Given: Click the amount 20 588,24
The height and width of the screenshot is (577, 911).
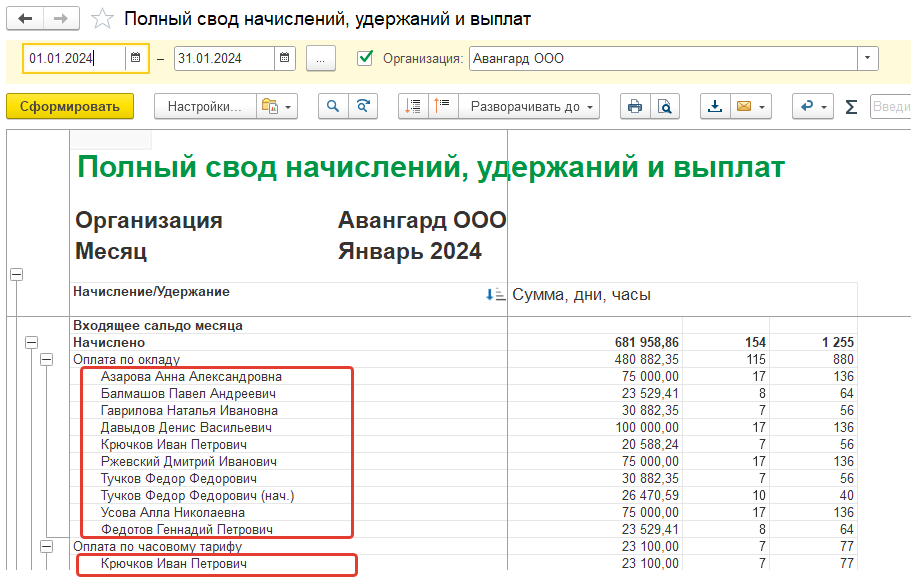Looking at the screenshot, I should click(x=650, y=445).
